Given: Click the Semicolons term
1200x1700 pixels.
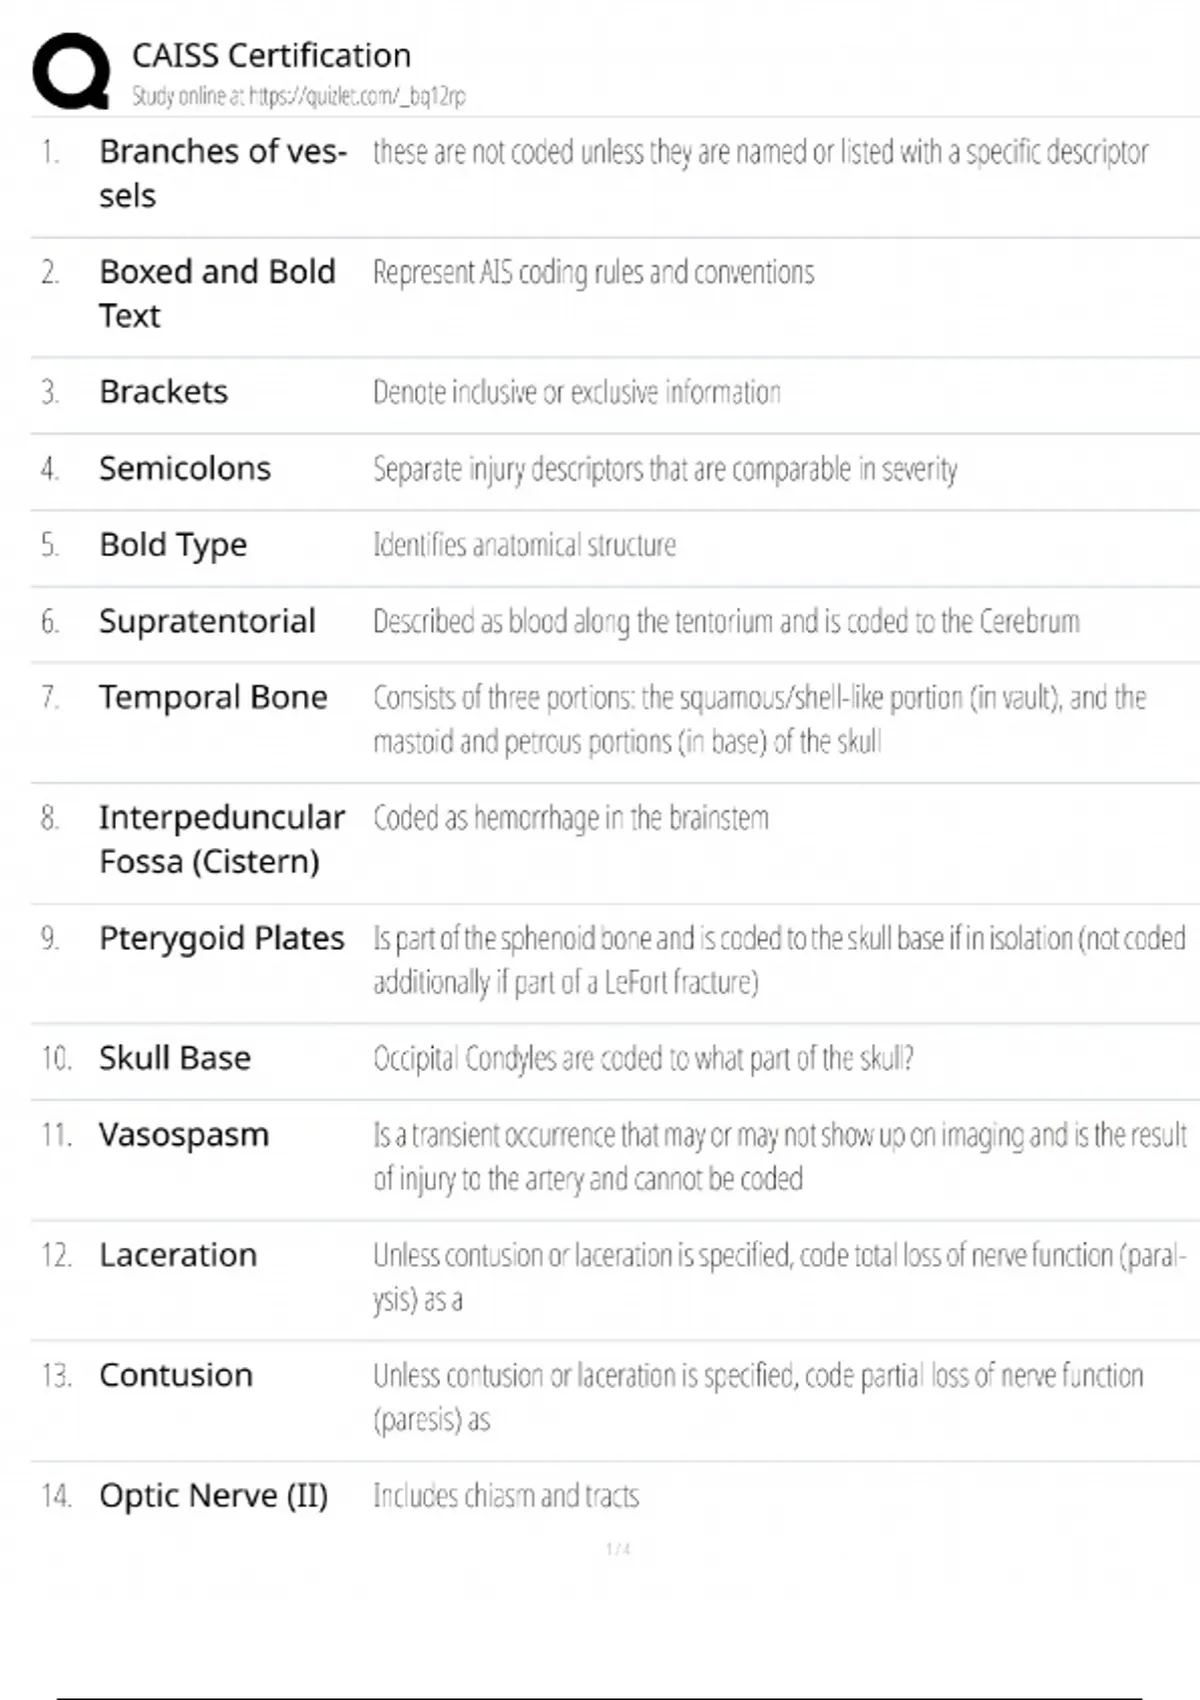Looking at the screenshot, I should pyautogui.click(x=185, y=468).
